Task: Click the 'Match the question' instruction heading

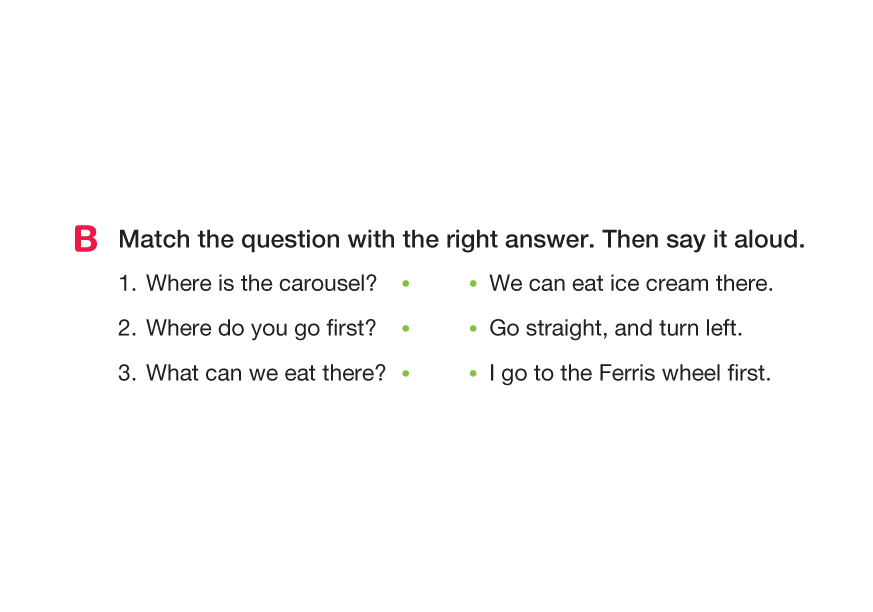Action: pyautogui.click(x=460, y=240)
